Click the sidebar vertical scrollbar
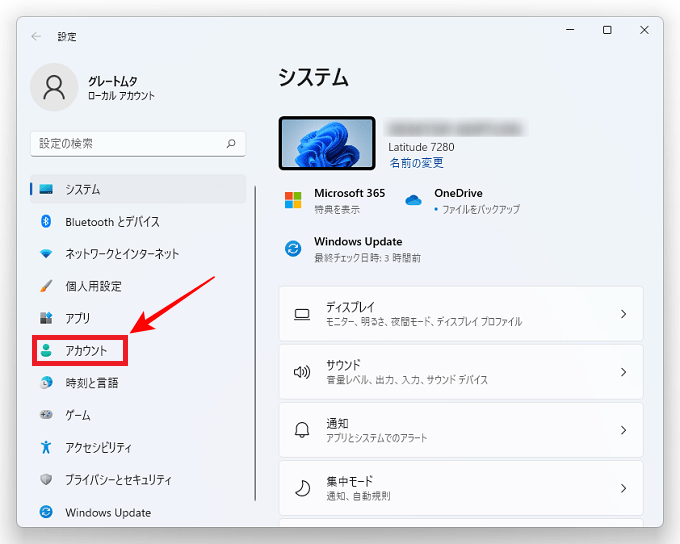 (255, 344)
